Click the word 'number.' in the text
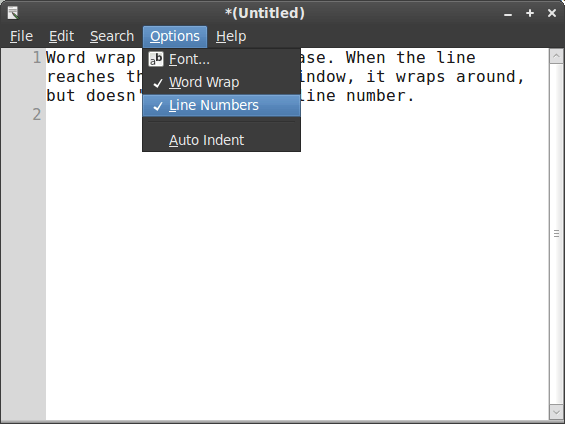 tap(380, 96)
